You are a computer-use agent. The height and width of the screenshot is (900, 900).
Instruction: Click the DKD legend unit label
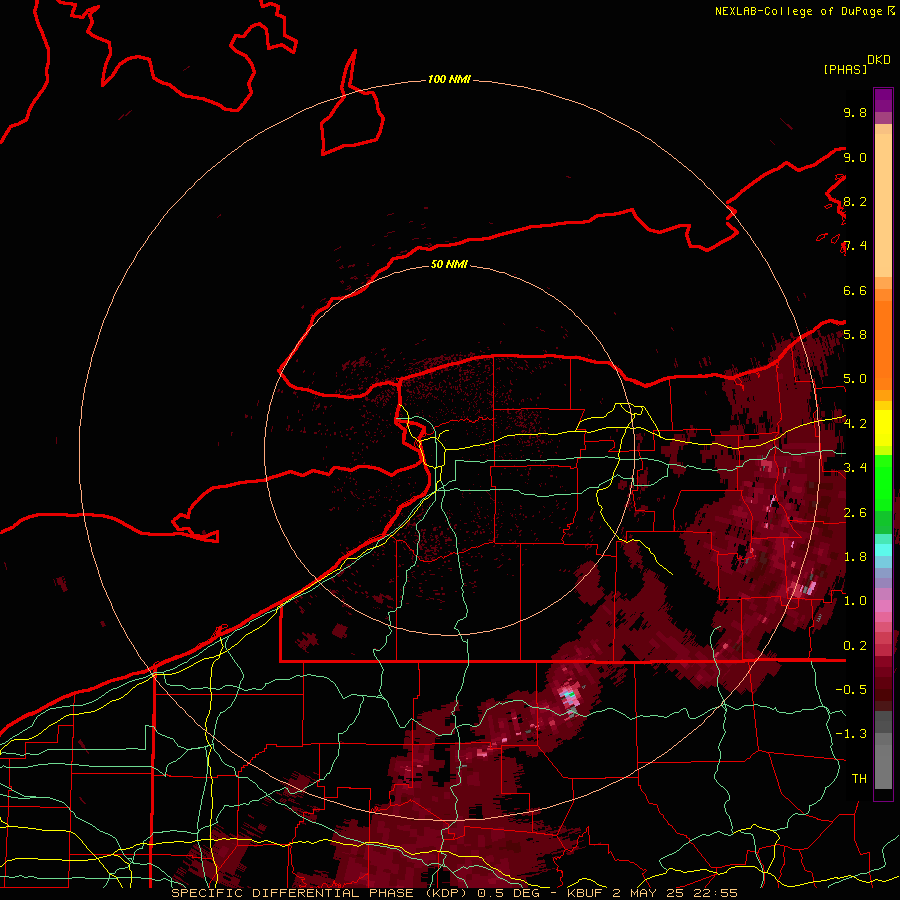[879, 60]
